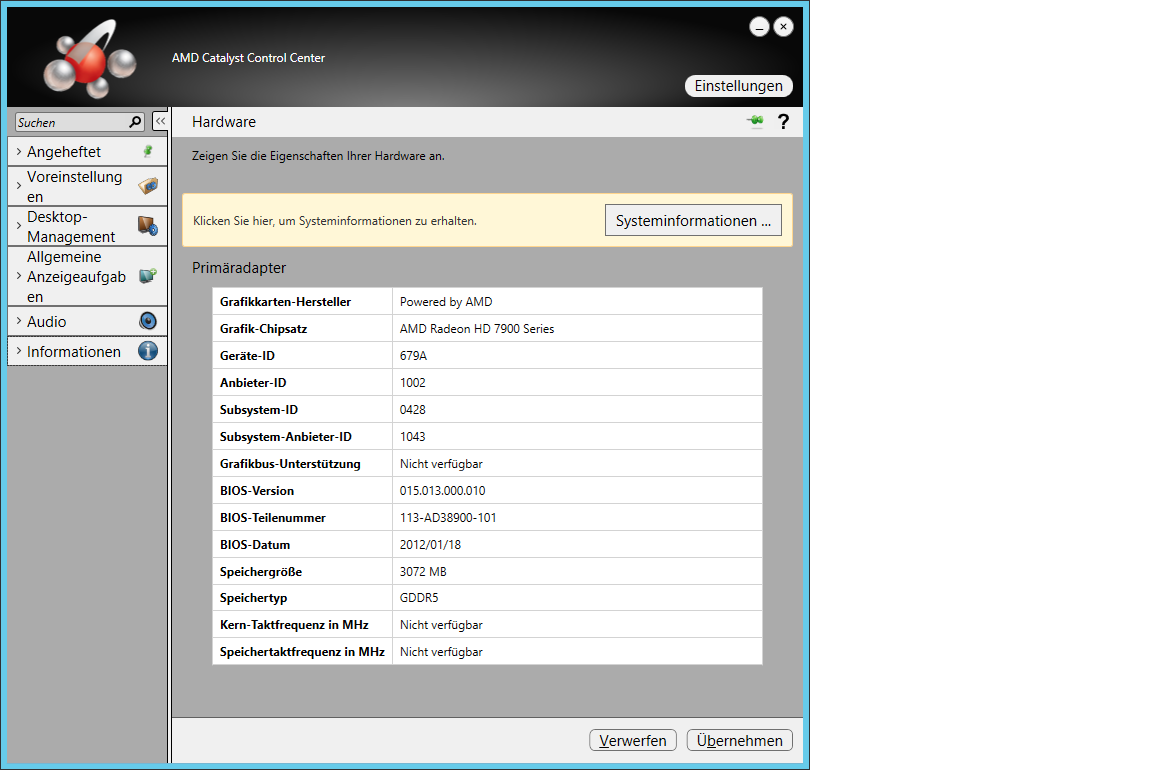Open the Einstellungen menu
Image resolution: width=1152 pixels, height=770 pixels.
(x=738, y=86)
